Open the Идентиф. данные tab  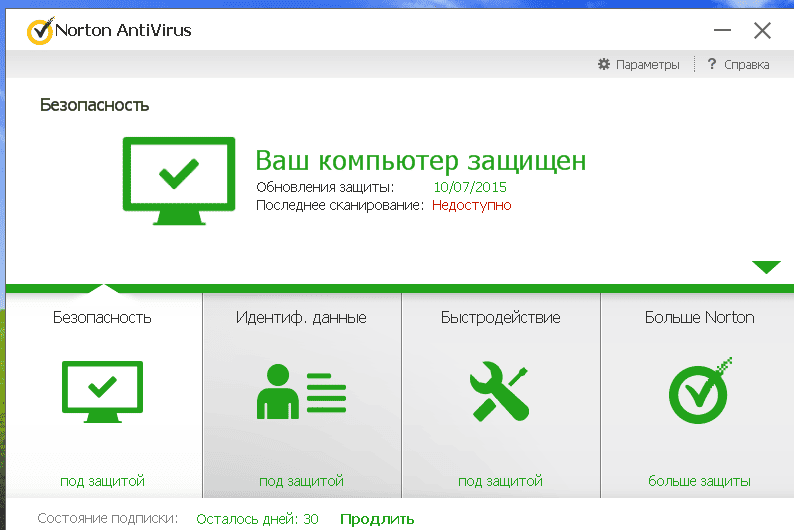301,317
